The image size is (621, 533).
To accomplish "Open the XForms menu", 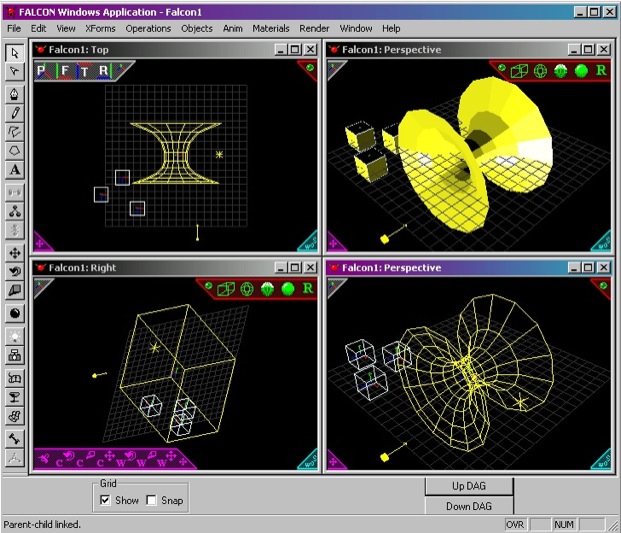I will tap(100, 29).
